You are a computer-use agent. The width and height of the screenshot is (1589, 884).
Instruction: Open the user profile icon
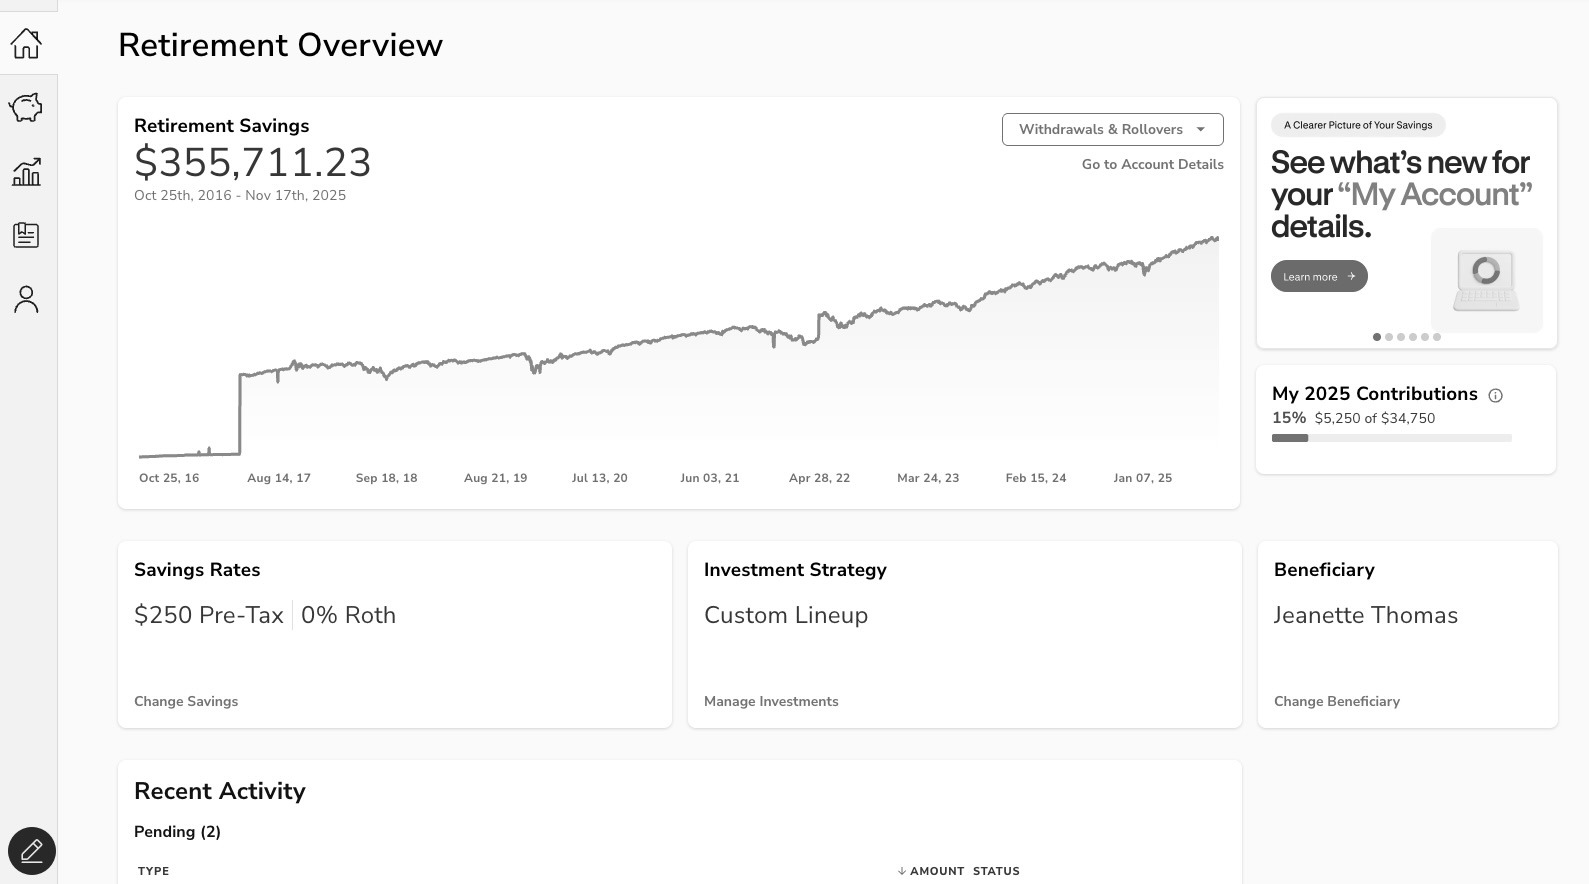pos(26,299)
